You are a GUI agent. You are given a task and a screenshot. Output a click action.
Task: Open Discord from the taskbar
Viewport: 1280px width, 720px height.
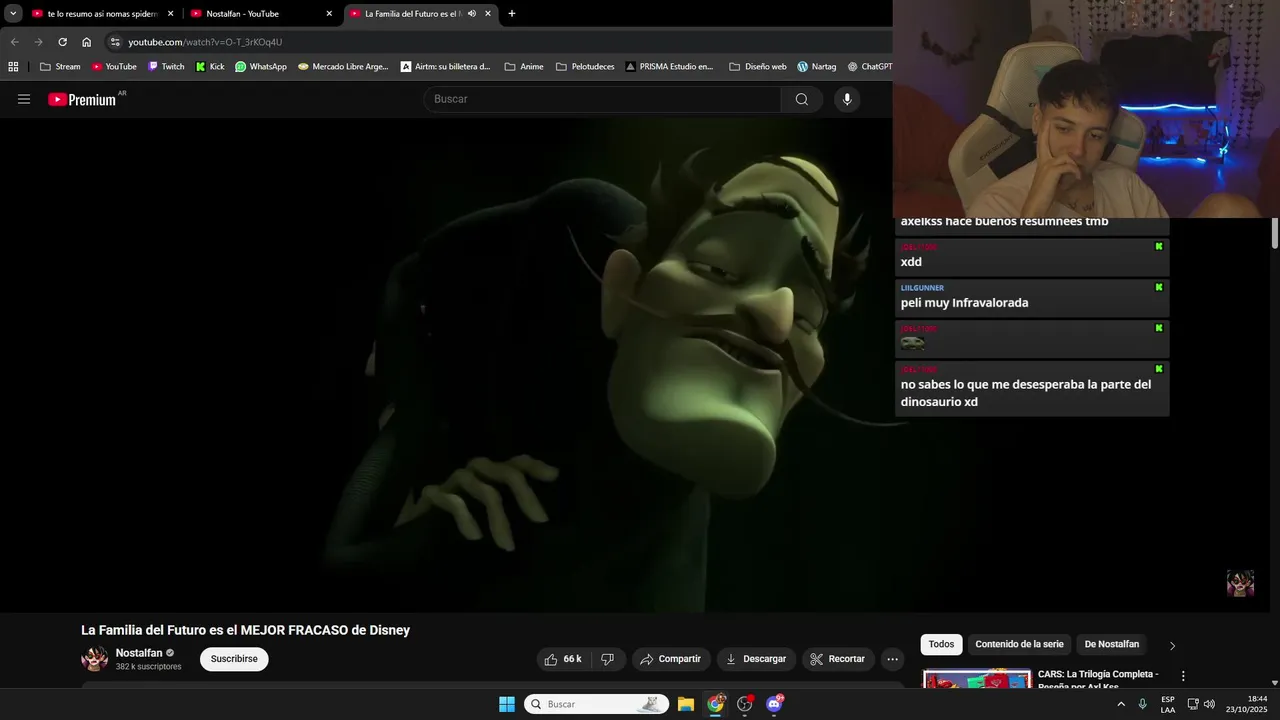[774, 704]
